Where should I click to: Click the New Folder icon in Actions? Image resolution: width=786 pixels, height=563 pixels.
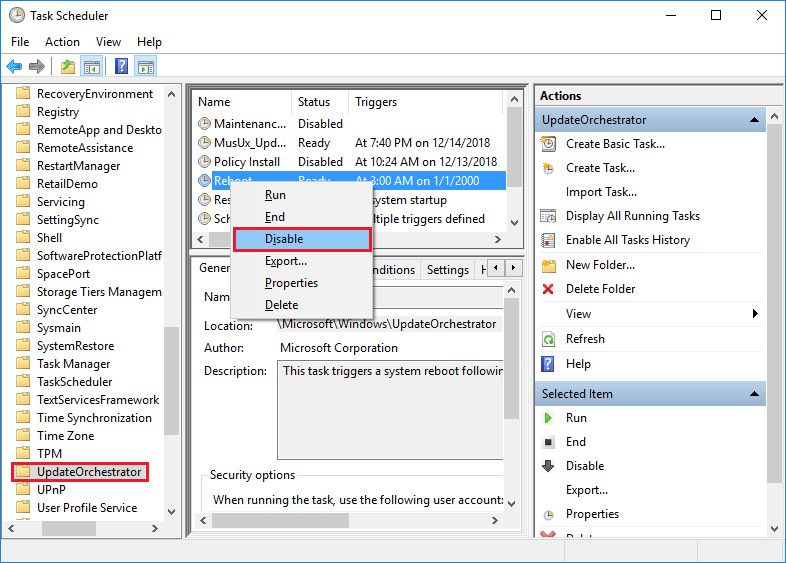pyautogui.click(x=548, y=265)
